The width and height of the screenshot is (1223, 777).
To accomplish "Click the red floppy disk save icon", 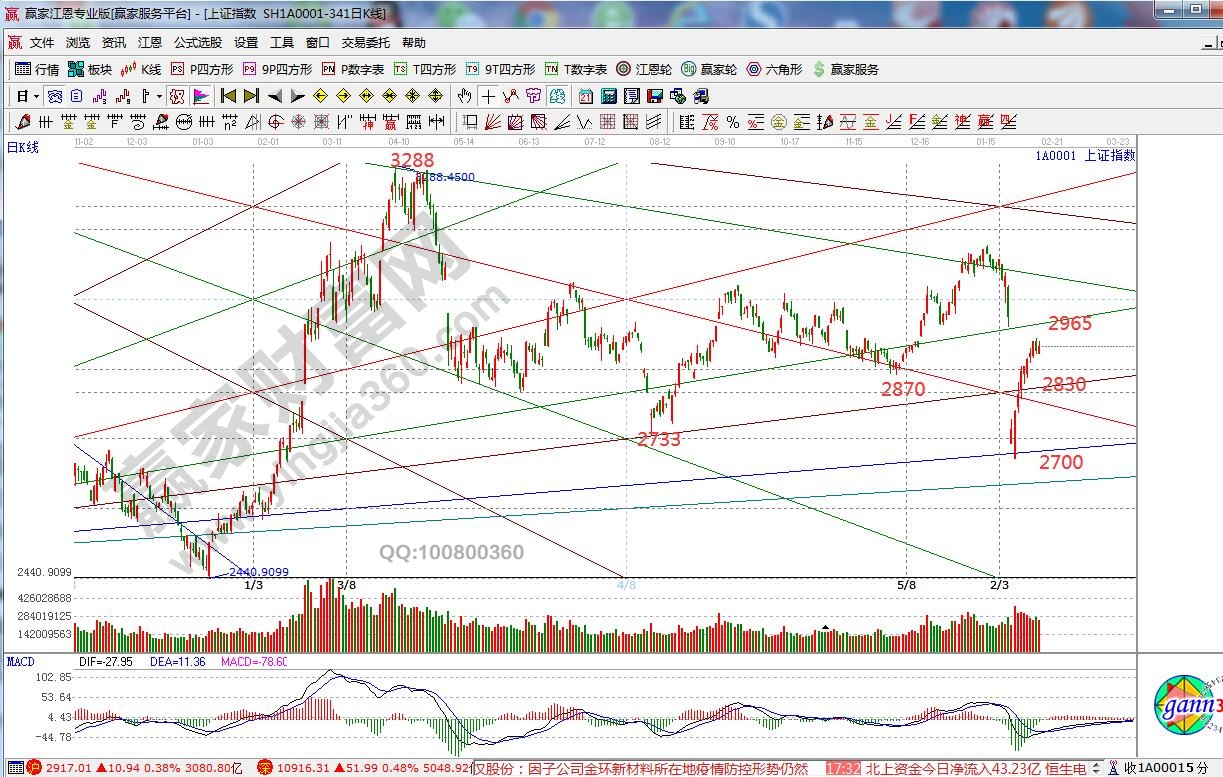I will pyautogui.click(x=655, y=96).
